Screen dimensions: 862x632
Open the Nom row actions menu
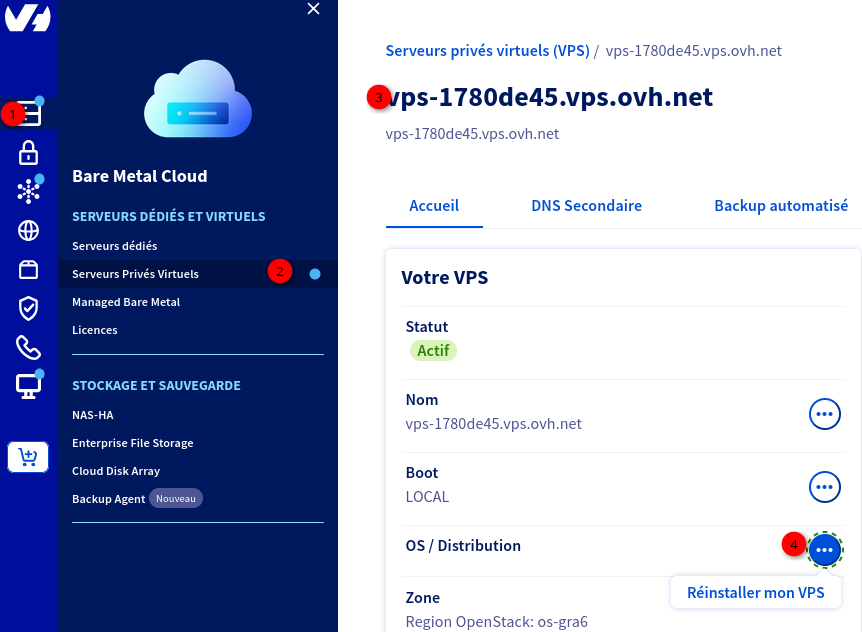(x=824, y=414)
